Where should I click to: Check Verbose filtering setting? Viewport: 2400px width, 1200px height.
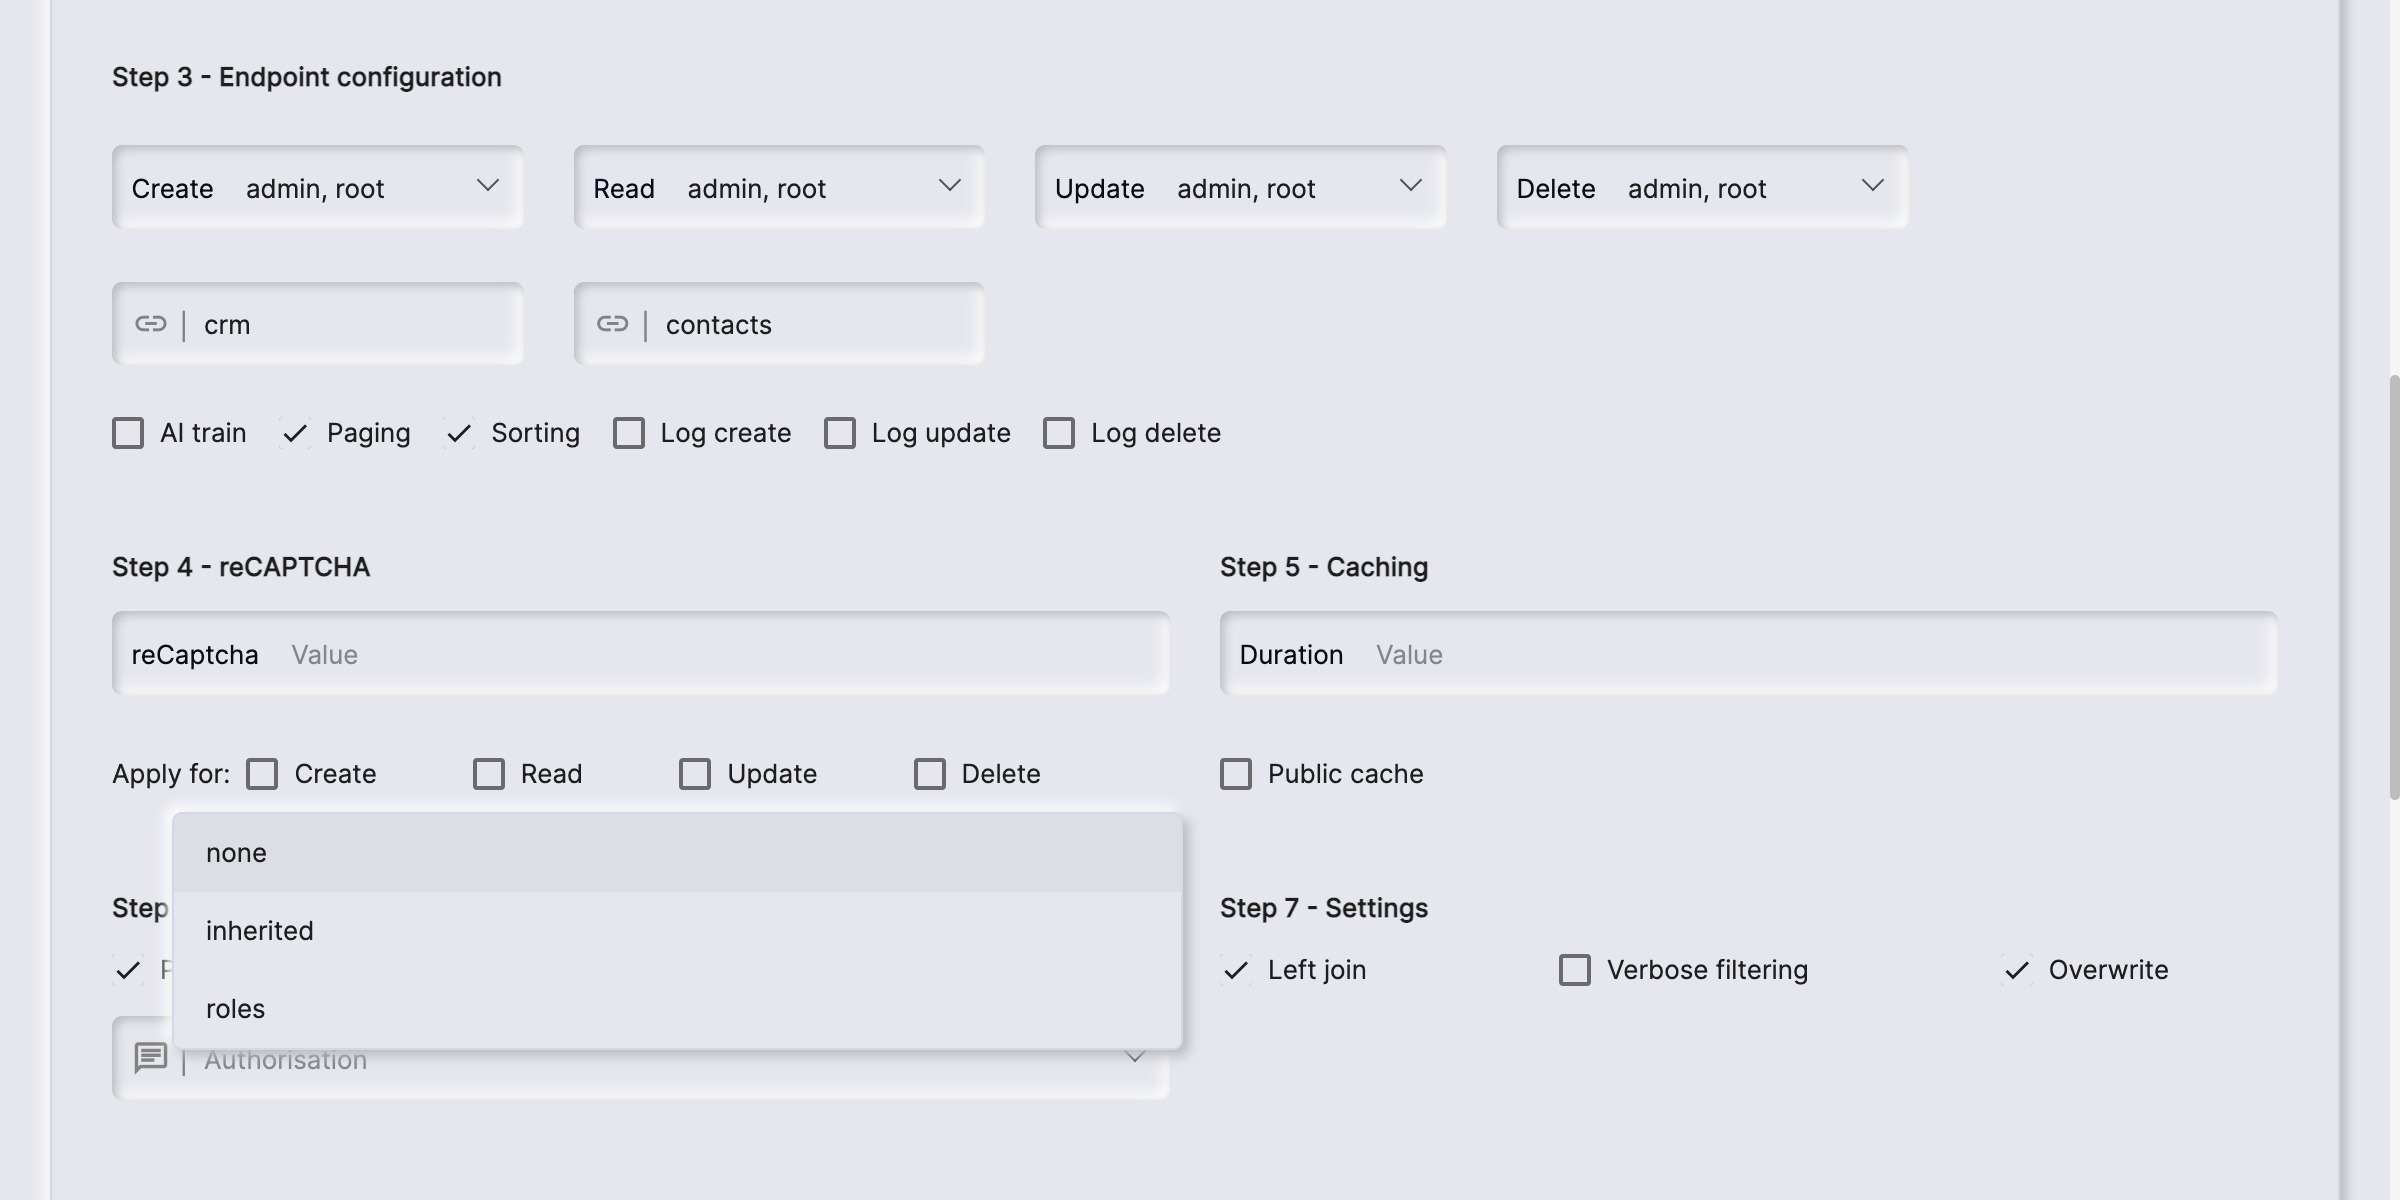tap(1575, 970)
